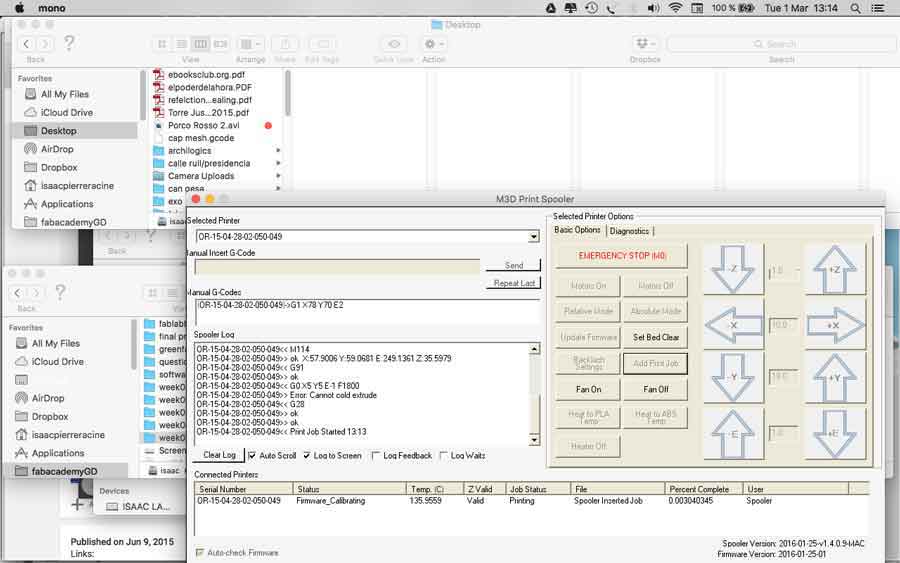Open the Selected Printer dropdown
Viewport: 900px width, 563px height.
[534, 236]
